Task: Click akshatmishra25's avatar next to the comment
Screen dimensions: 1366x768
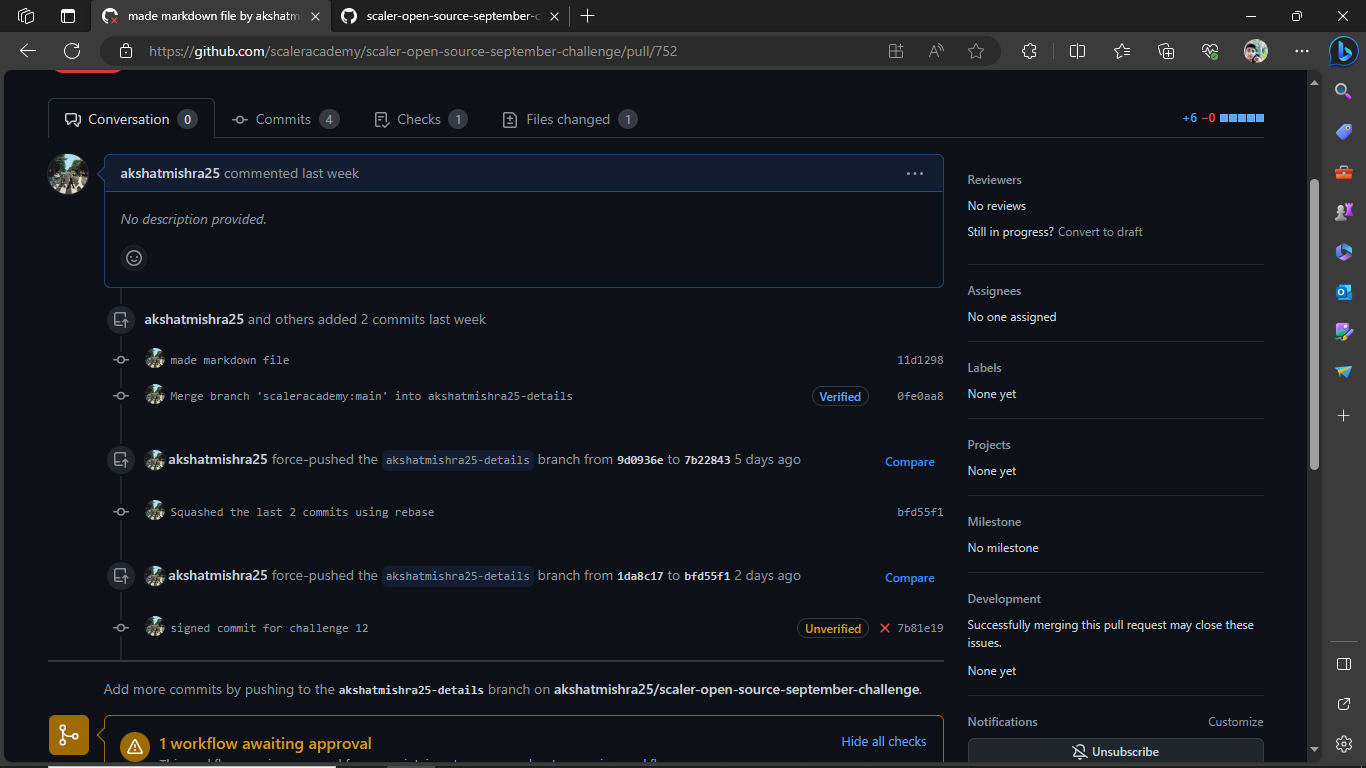Action: pos(67,174)
